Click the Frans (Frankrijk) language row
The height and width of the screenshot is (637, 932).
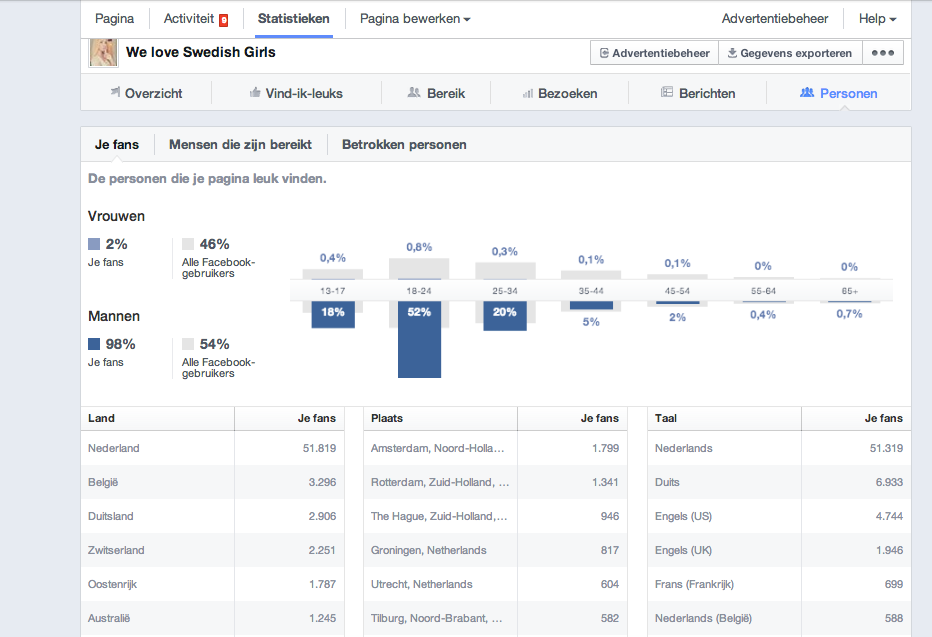coord(779,584)
